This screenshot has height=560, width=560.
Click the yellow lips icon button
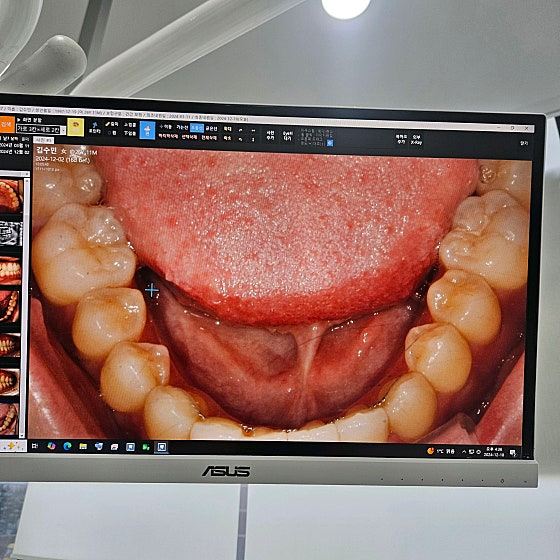tap(75, 127)
